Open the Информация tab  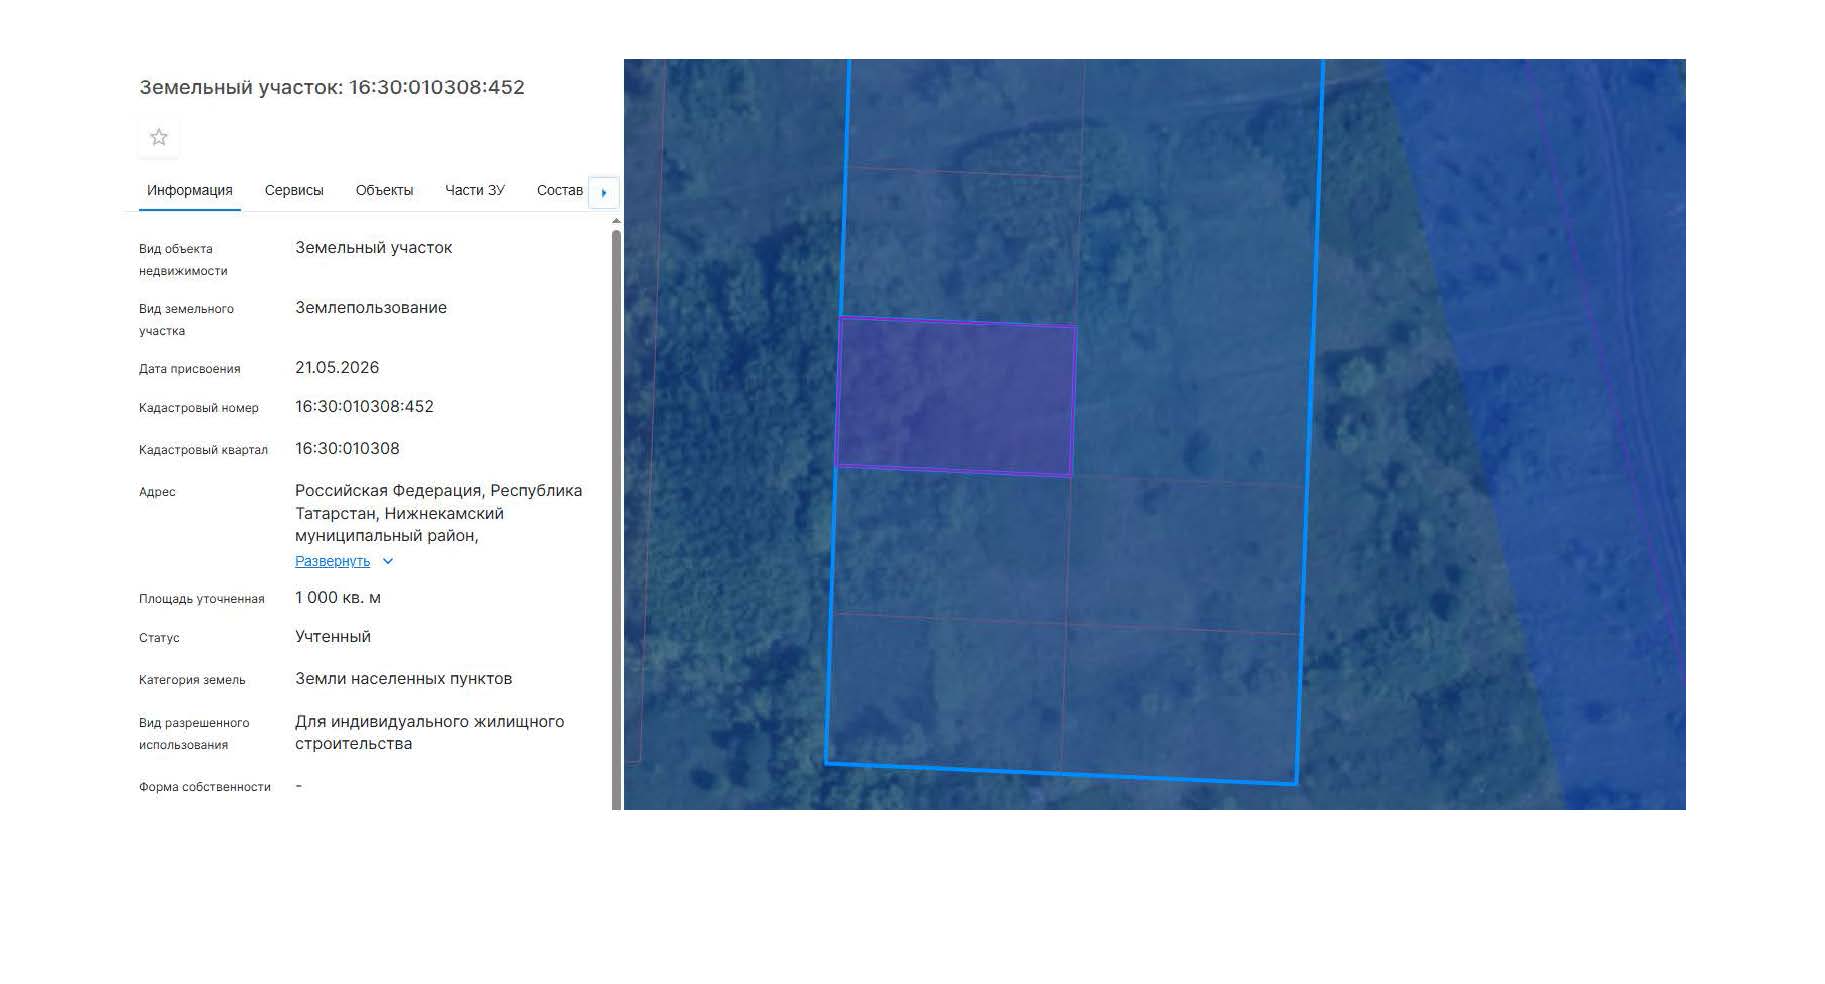[x=190, y=190]
